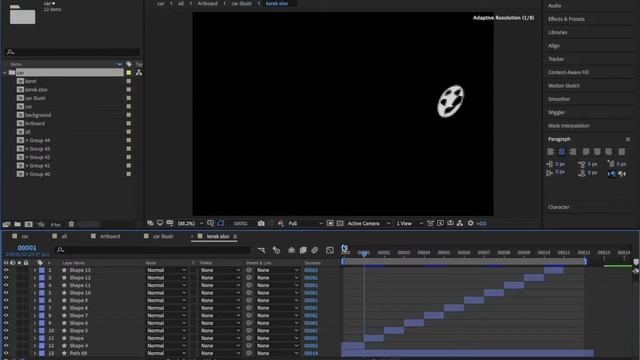Screen dimensions: 640x360
Task: Hide the Shape 12 layer eye icon
Action: [x=6, y=278]
